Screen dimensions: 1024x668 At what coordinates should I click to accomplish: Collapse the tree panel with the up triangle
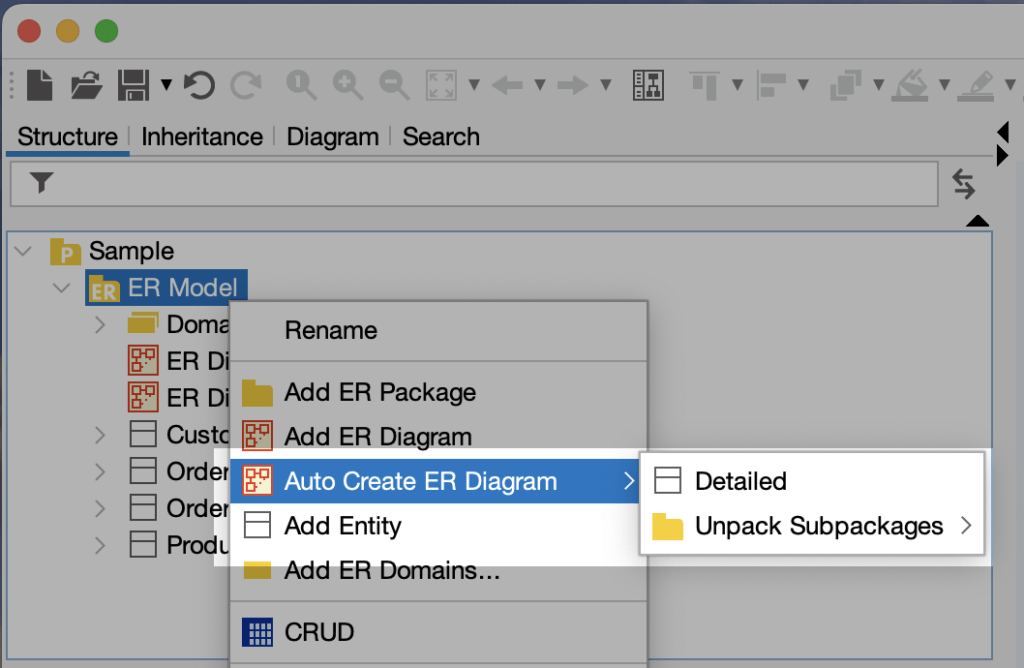977,220
